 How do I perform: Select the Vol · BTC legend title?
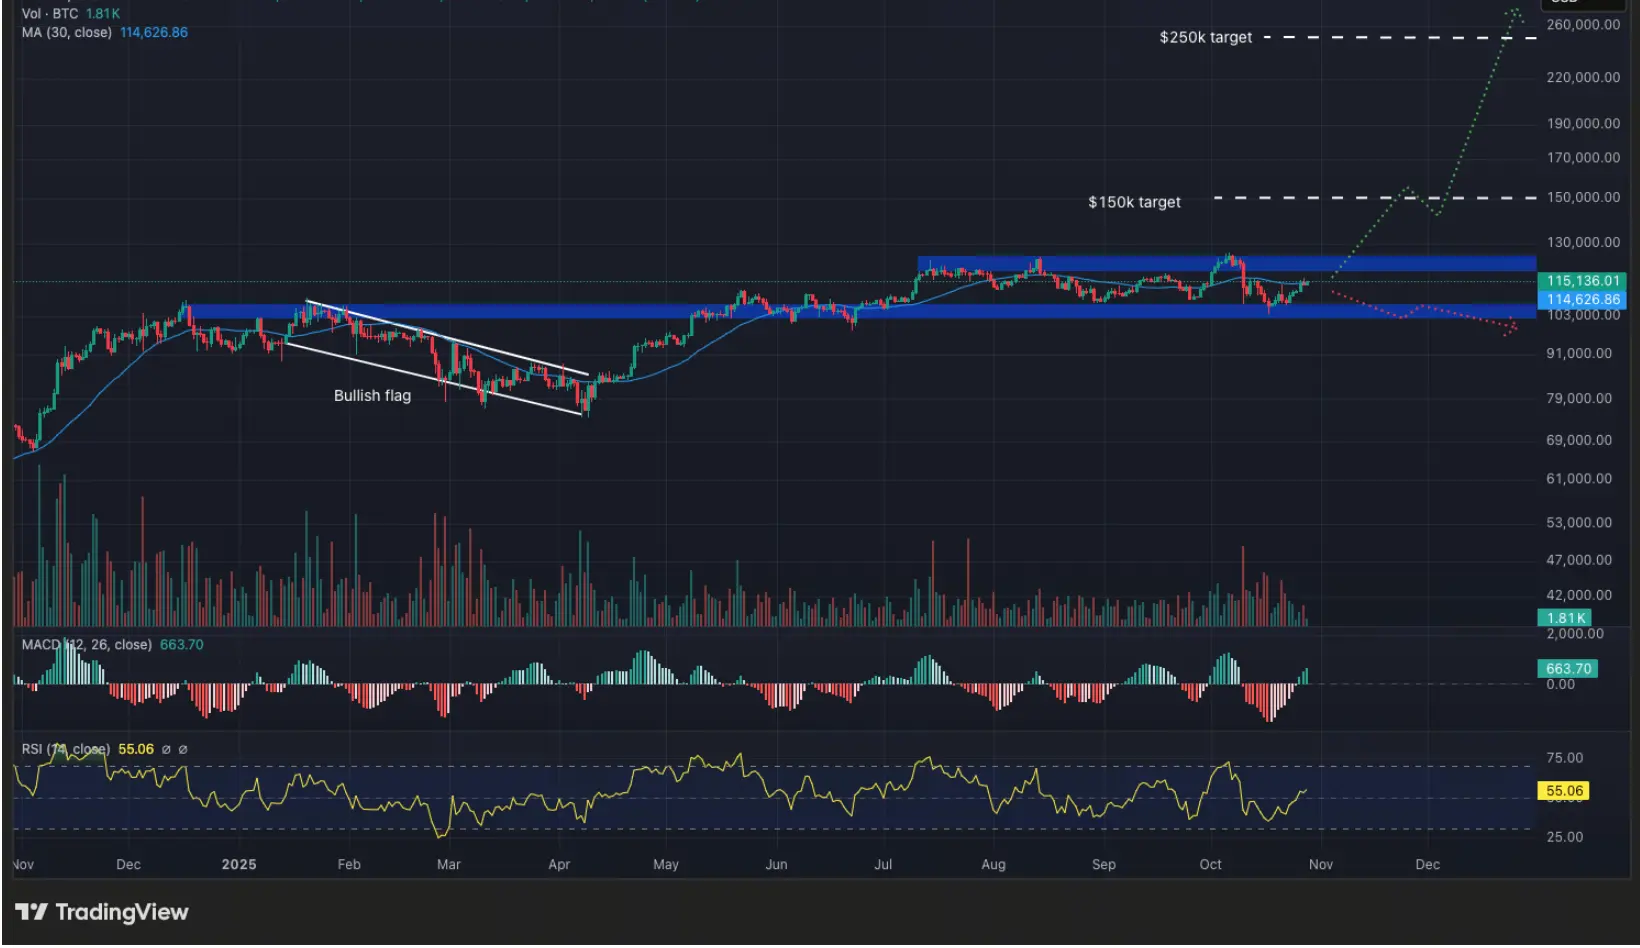pos(50,14)
